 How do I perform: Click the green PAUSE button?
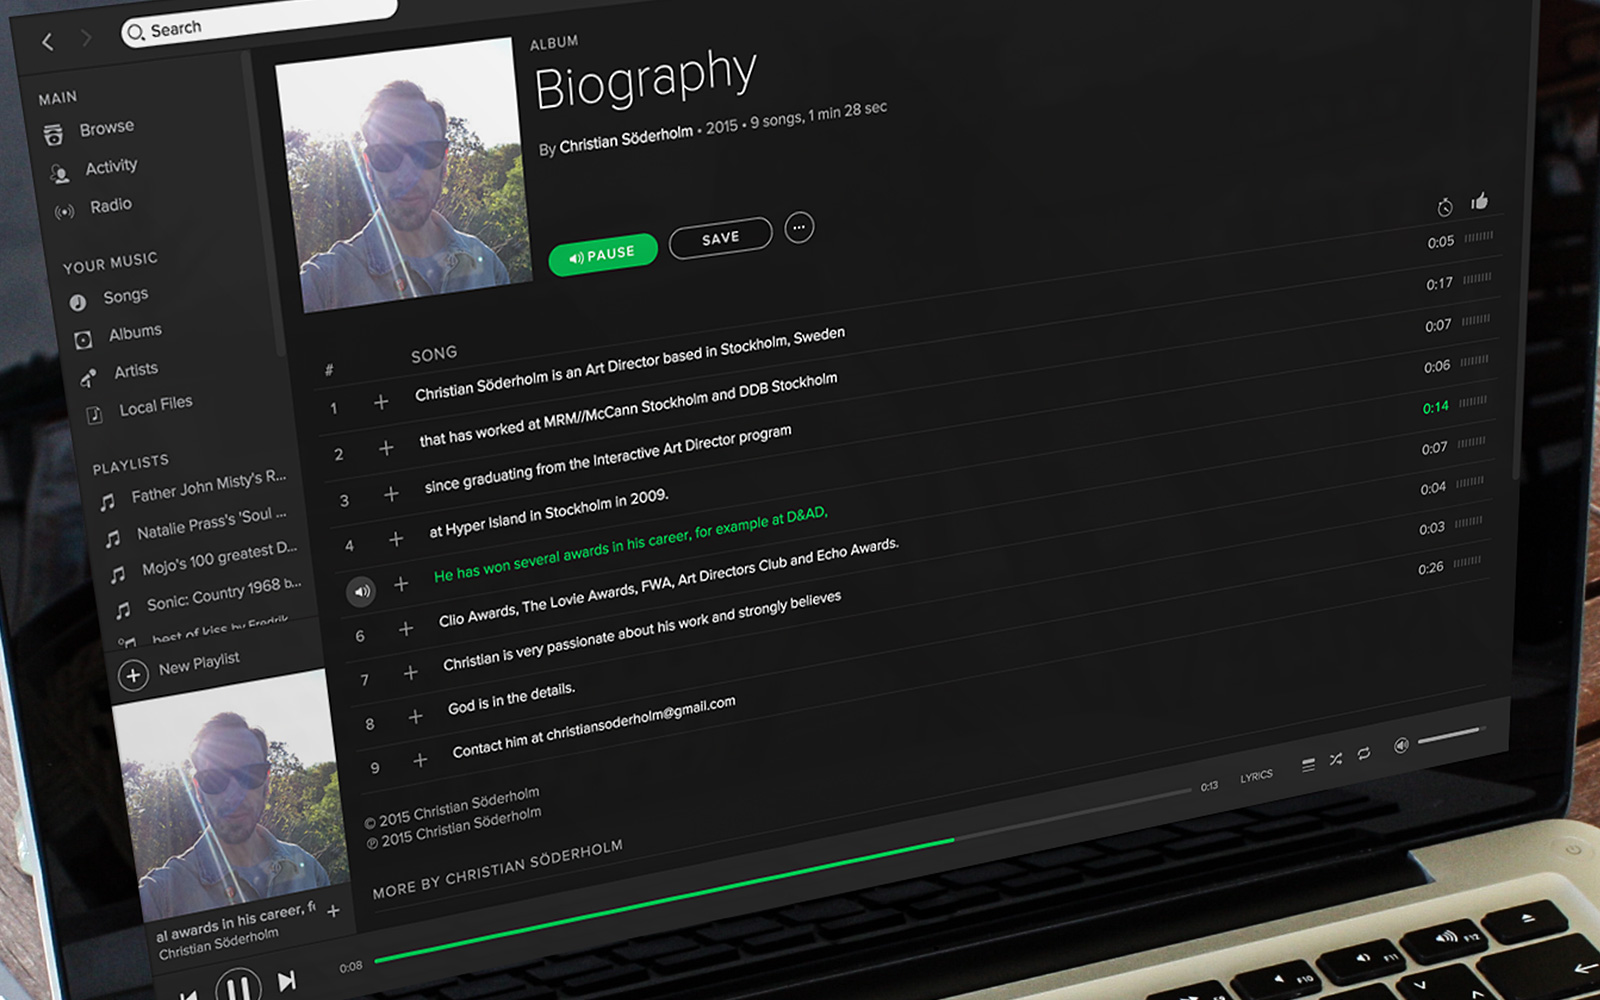[x=603, y=255]
